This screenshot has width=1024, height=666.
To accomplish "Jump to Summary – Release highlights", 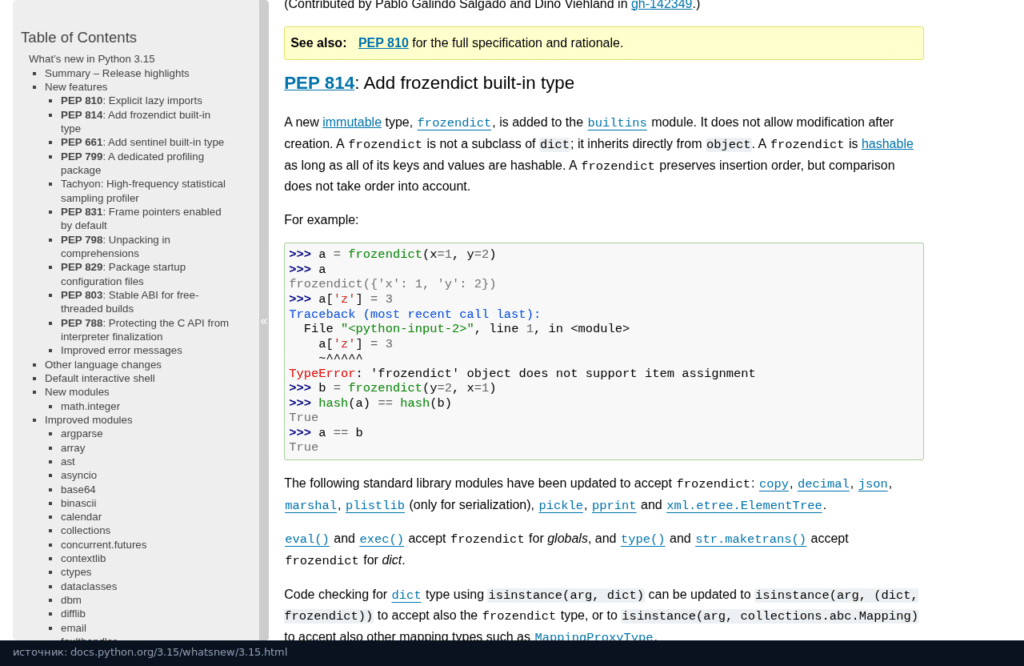I will (x=117, y=73).
